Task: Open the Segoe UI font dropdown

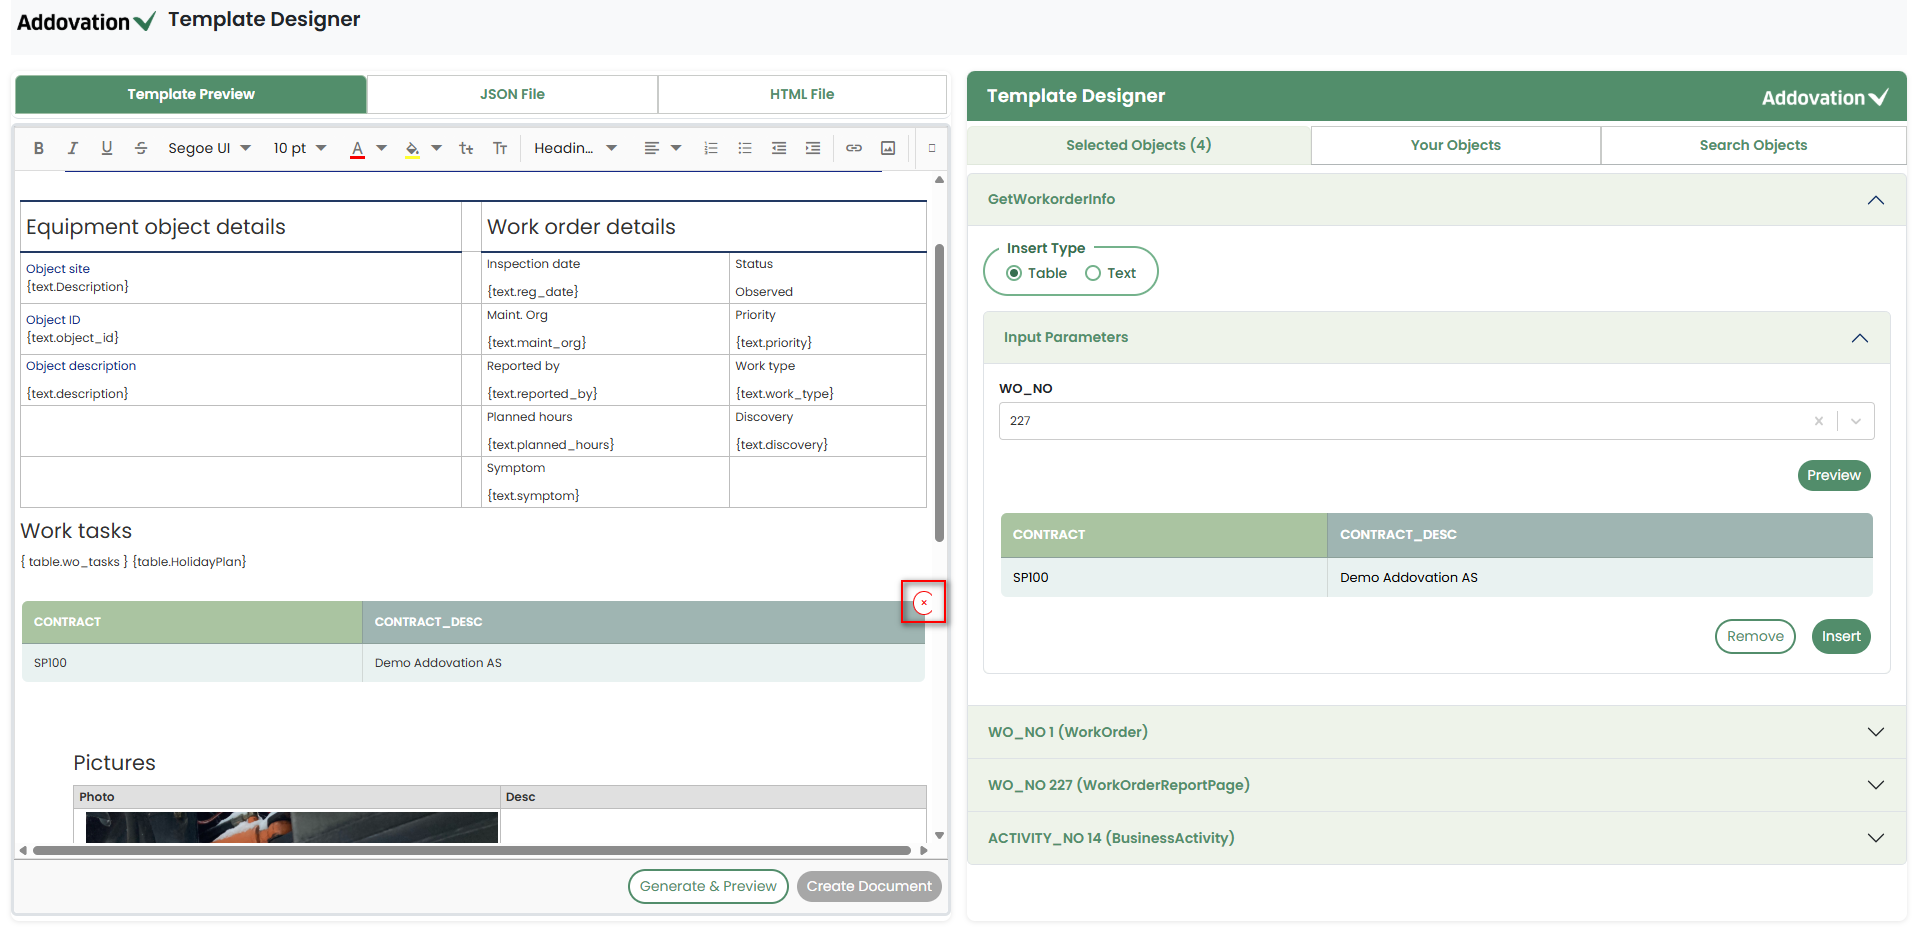Action: pyautogui.click(x=208, y=148)
